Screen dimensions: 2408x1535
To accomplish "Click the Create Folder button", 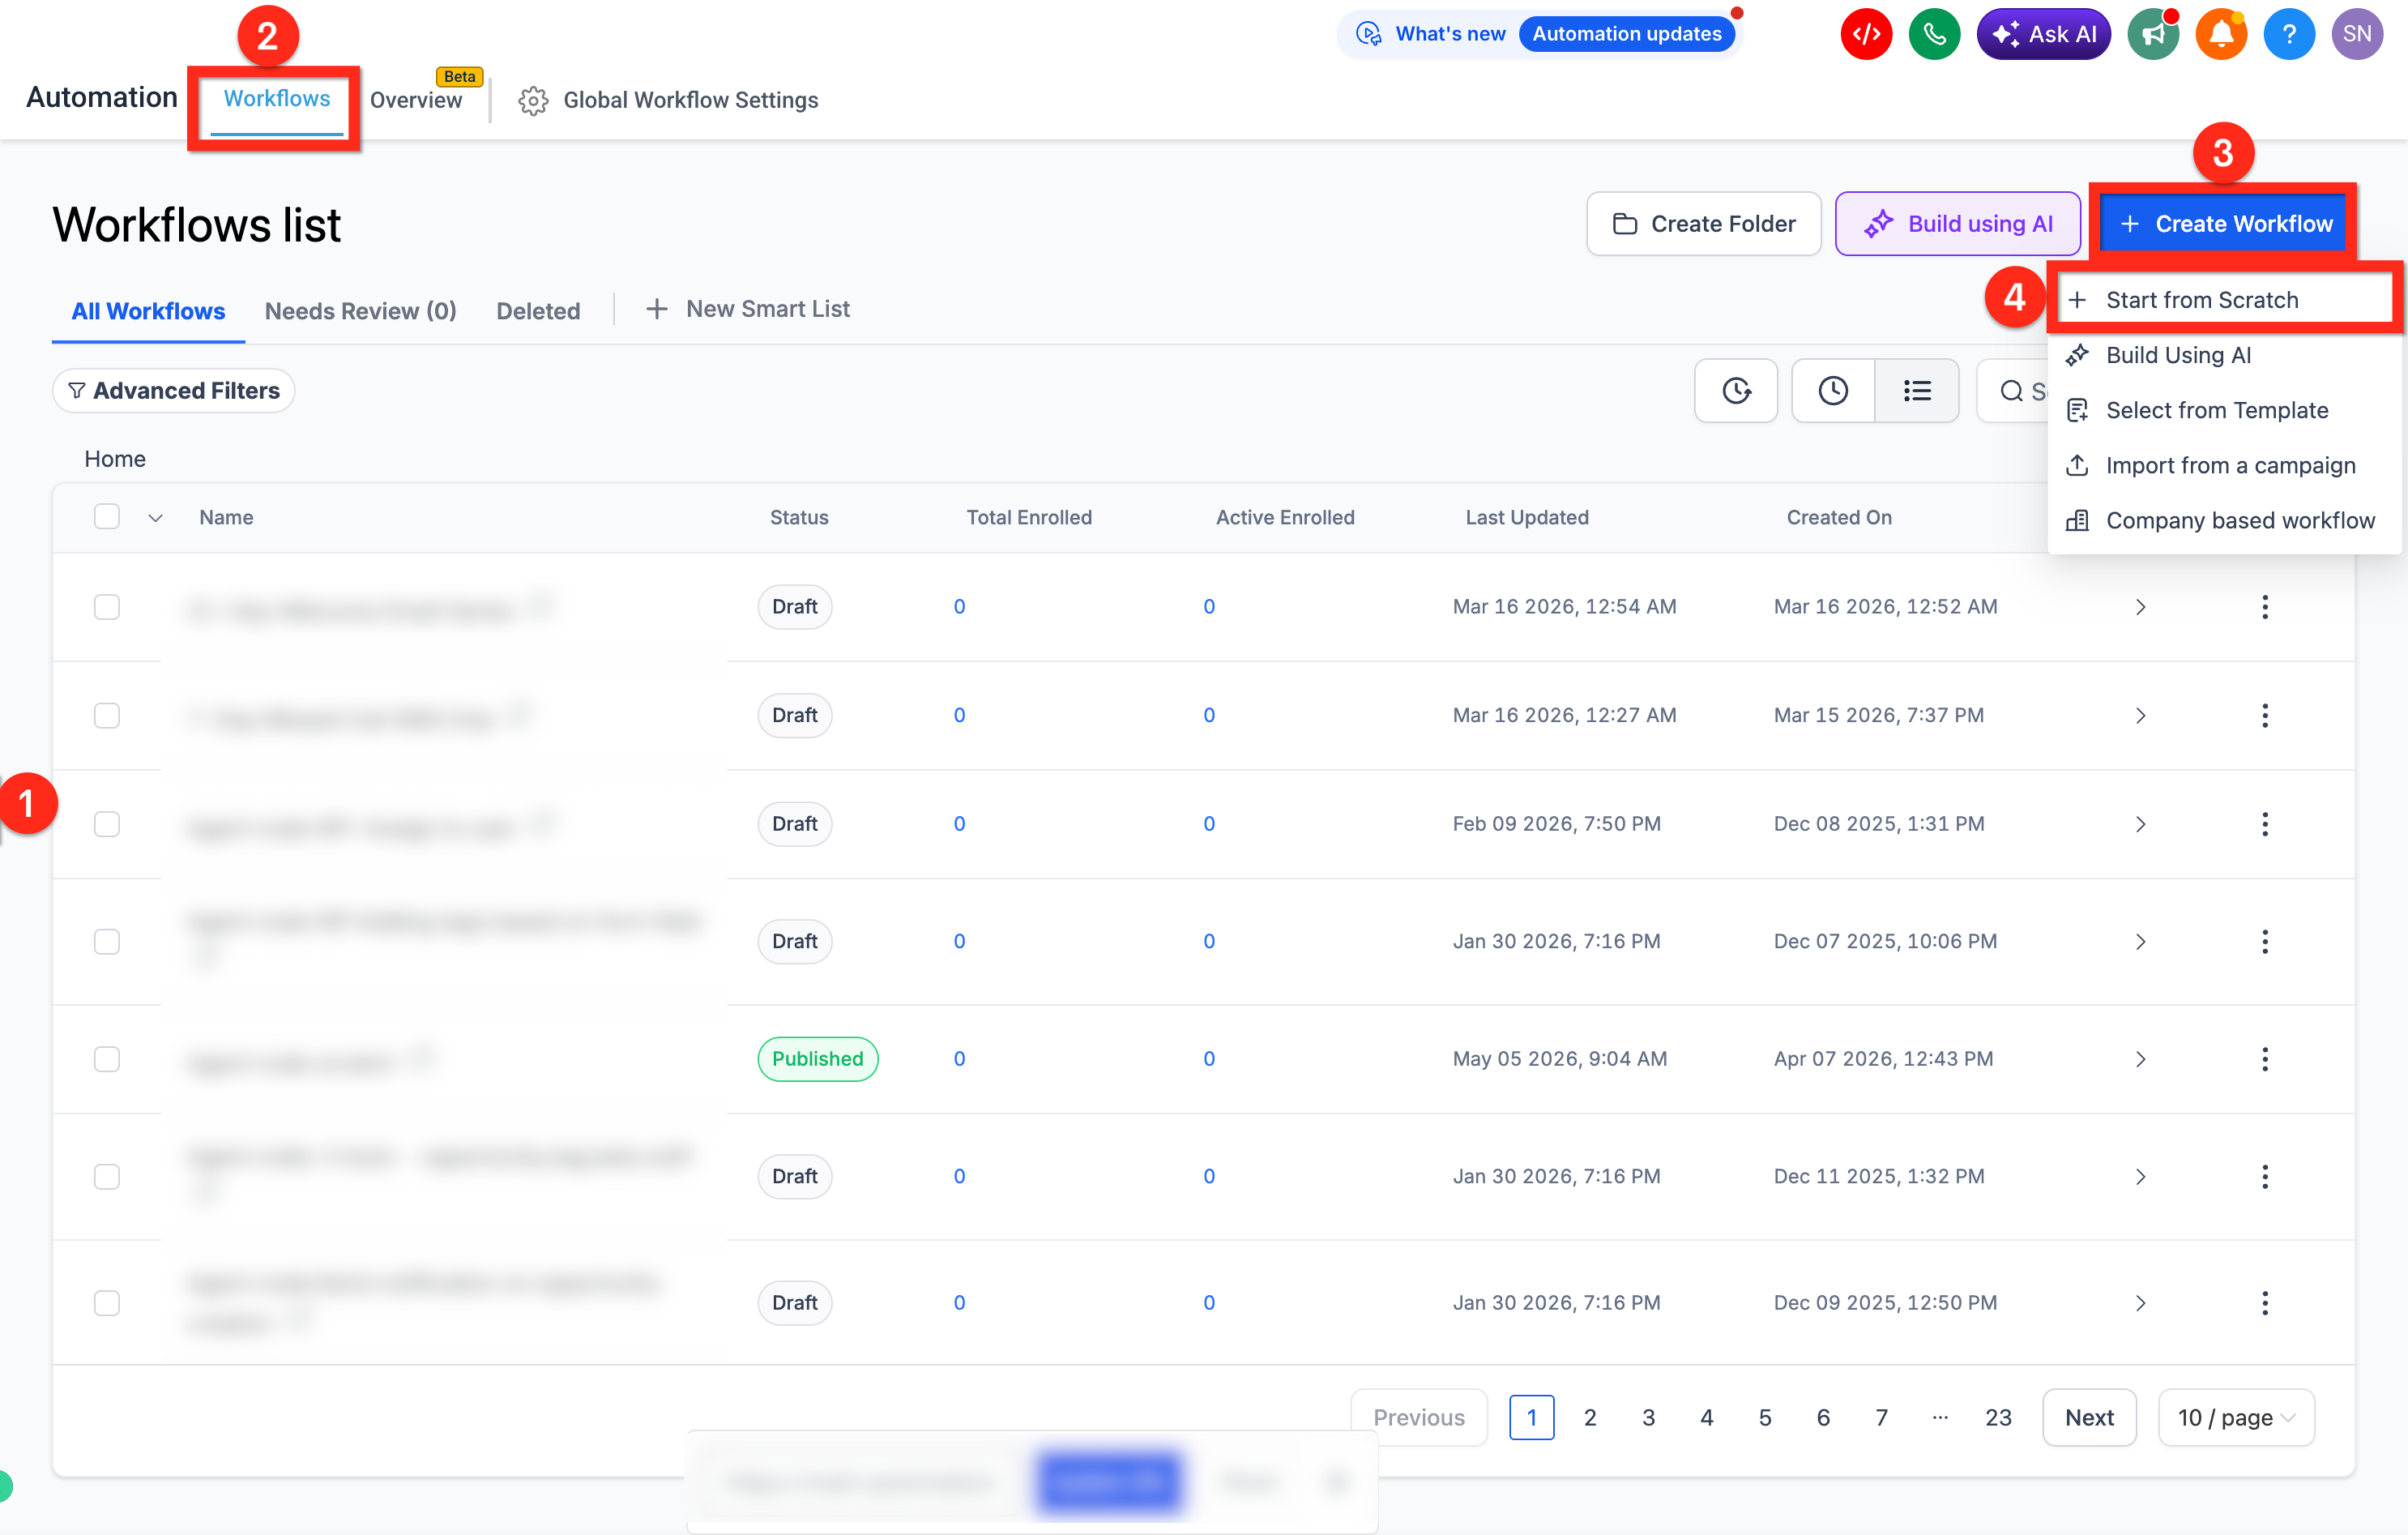I will point(1703,224).
